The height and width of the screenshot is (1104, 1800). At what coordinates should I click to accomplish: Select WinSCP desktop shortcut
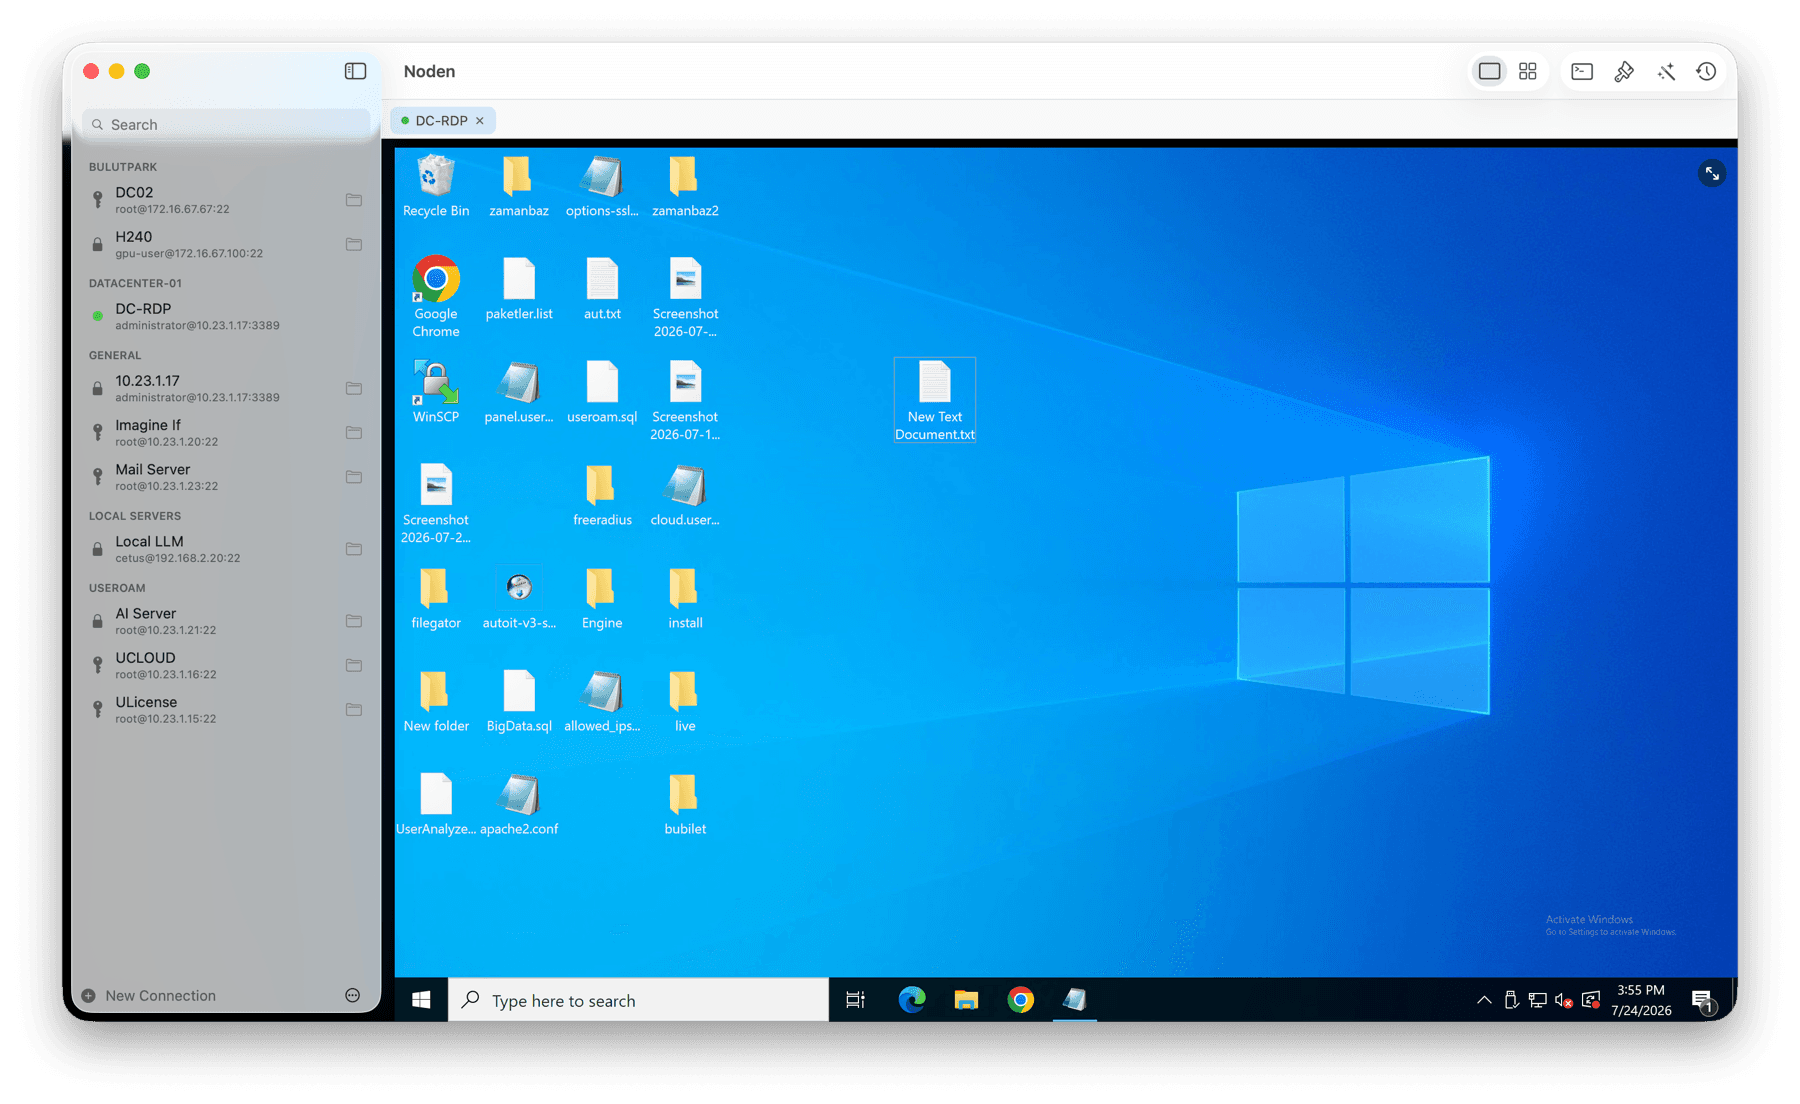[x=436, y=392]
